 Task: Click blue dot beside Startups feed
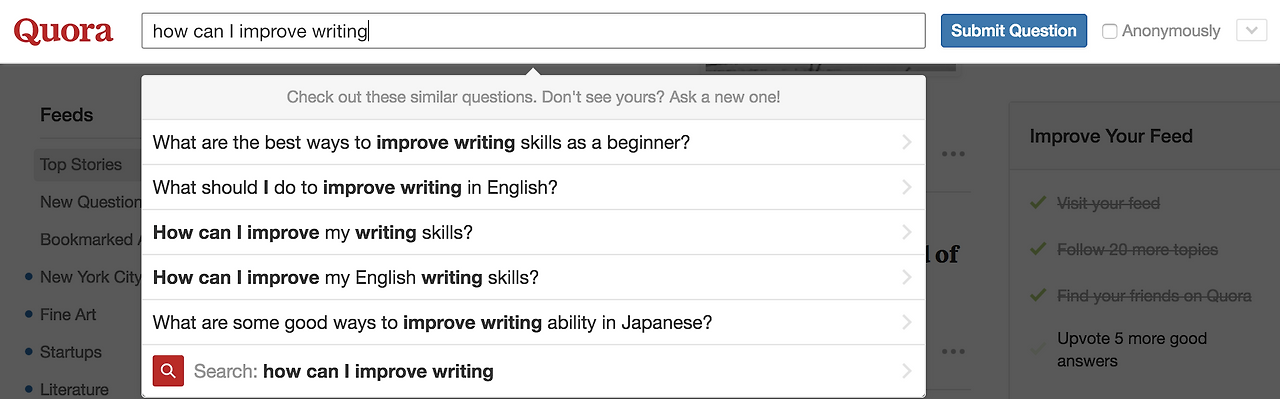point(29,352)
